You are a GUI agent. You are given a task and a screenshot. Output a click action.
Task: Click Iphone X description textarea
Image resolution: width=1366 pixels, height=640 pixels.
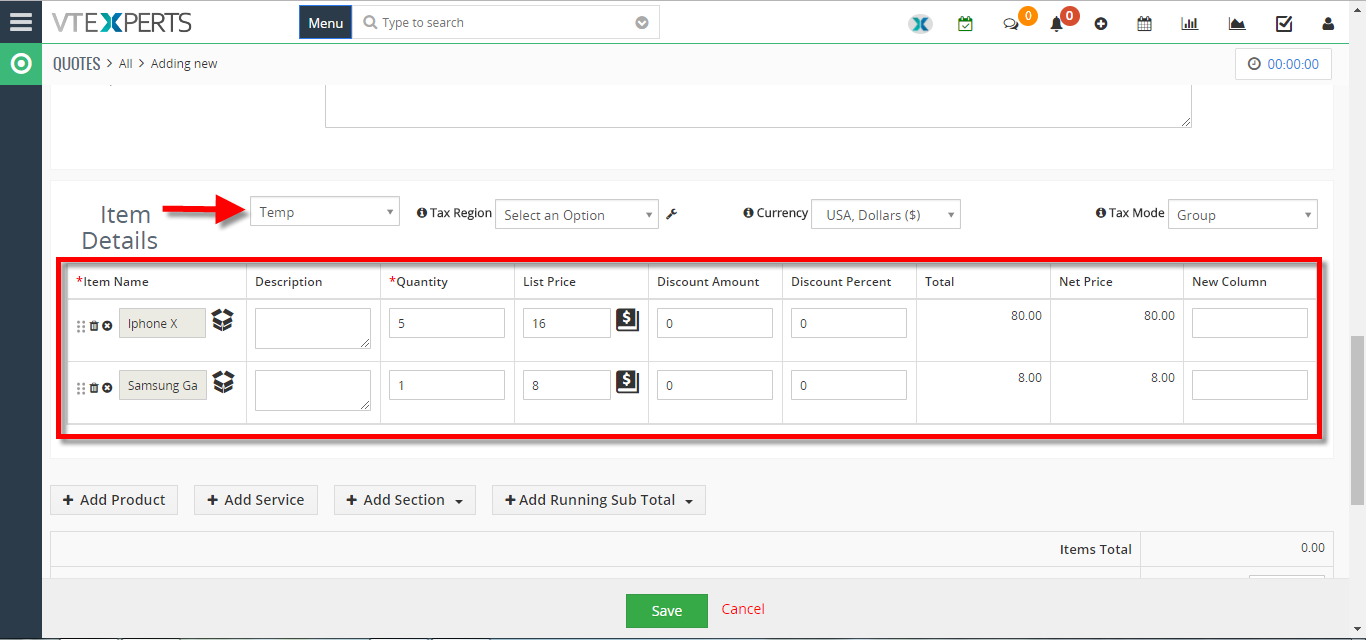tap(313, 328)
